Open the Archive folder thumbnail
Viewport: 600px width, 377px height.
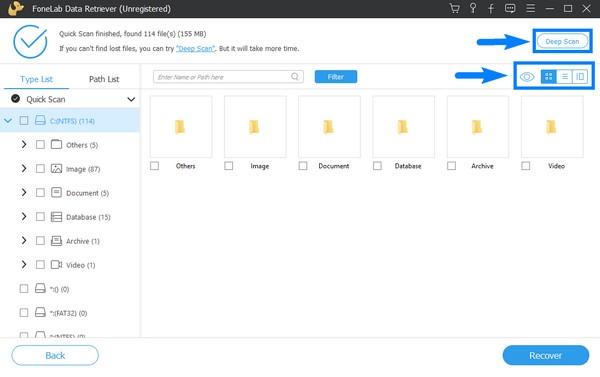[478, 127]
